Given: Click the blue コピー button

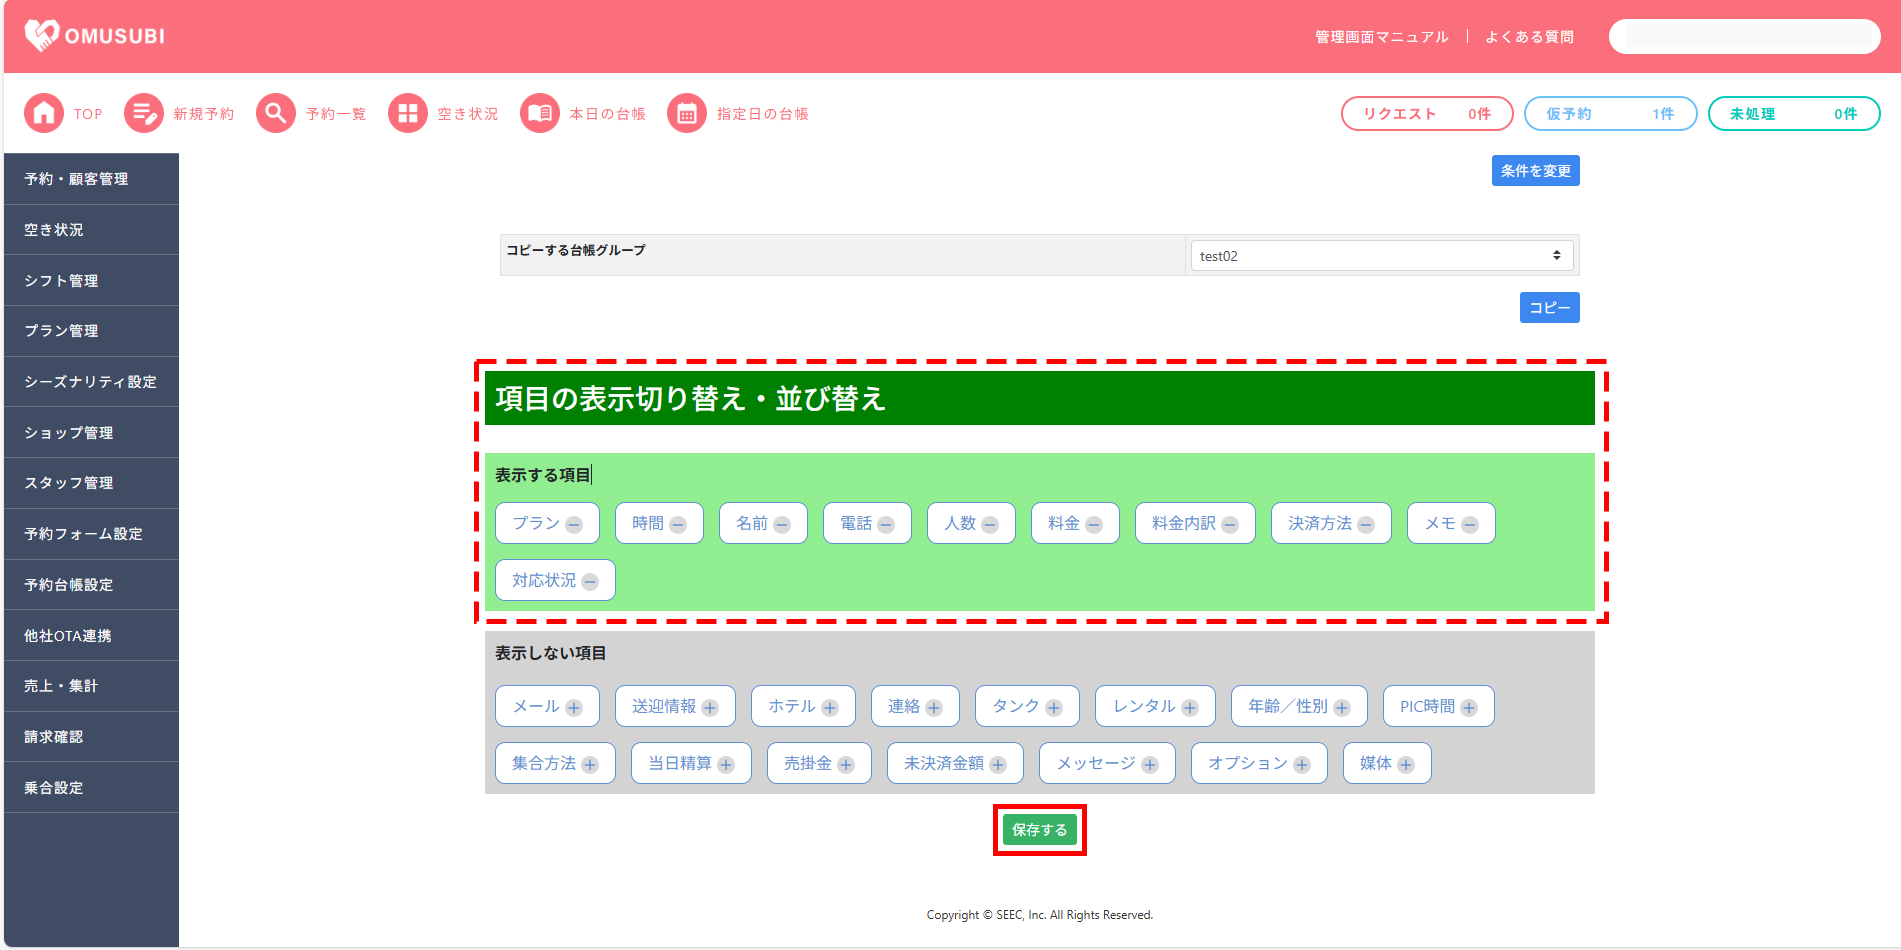Looking at the screenshot, I should (x=1549, y=308).
